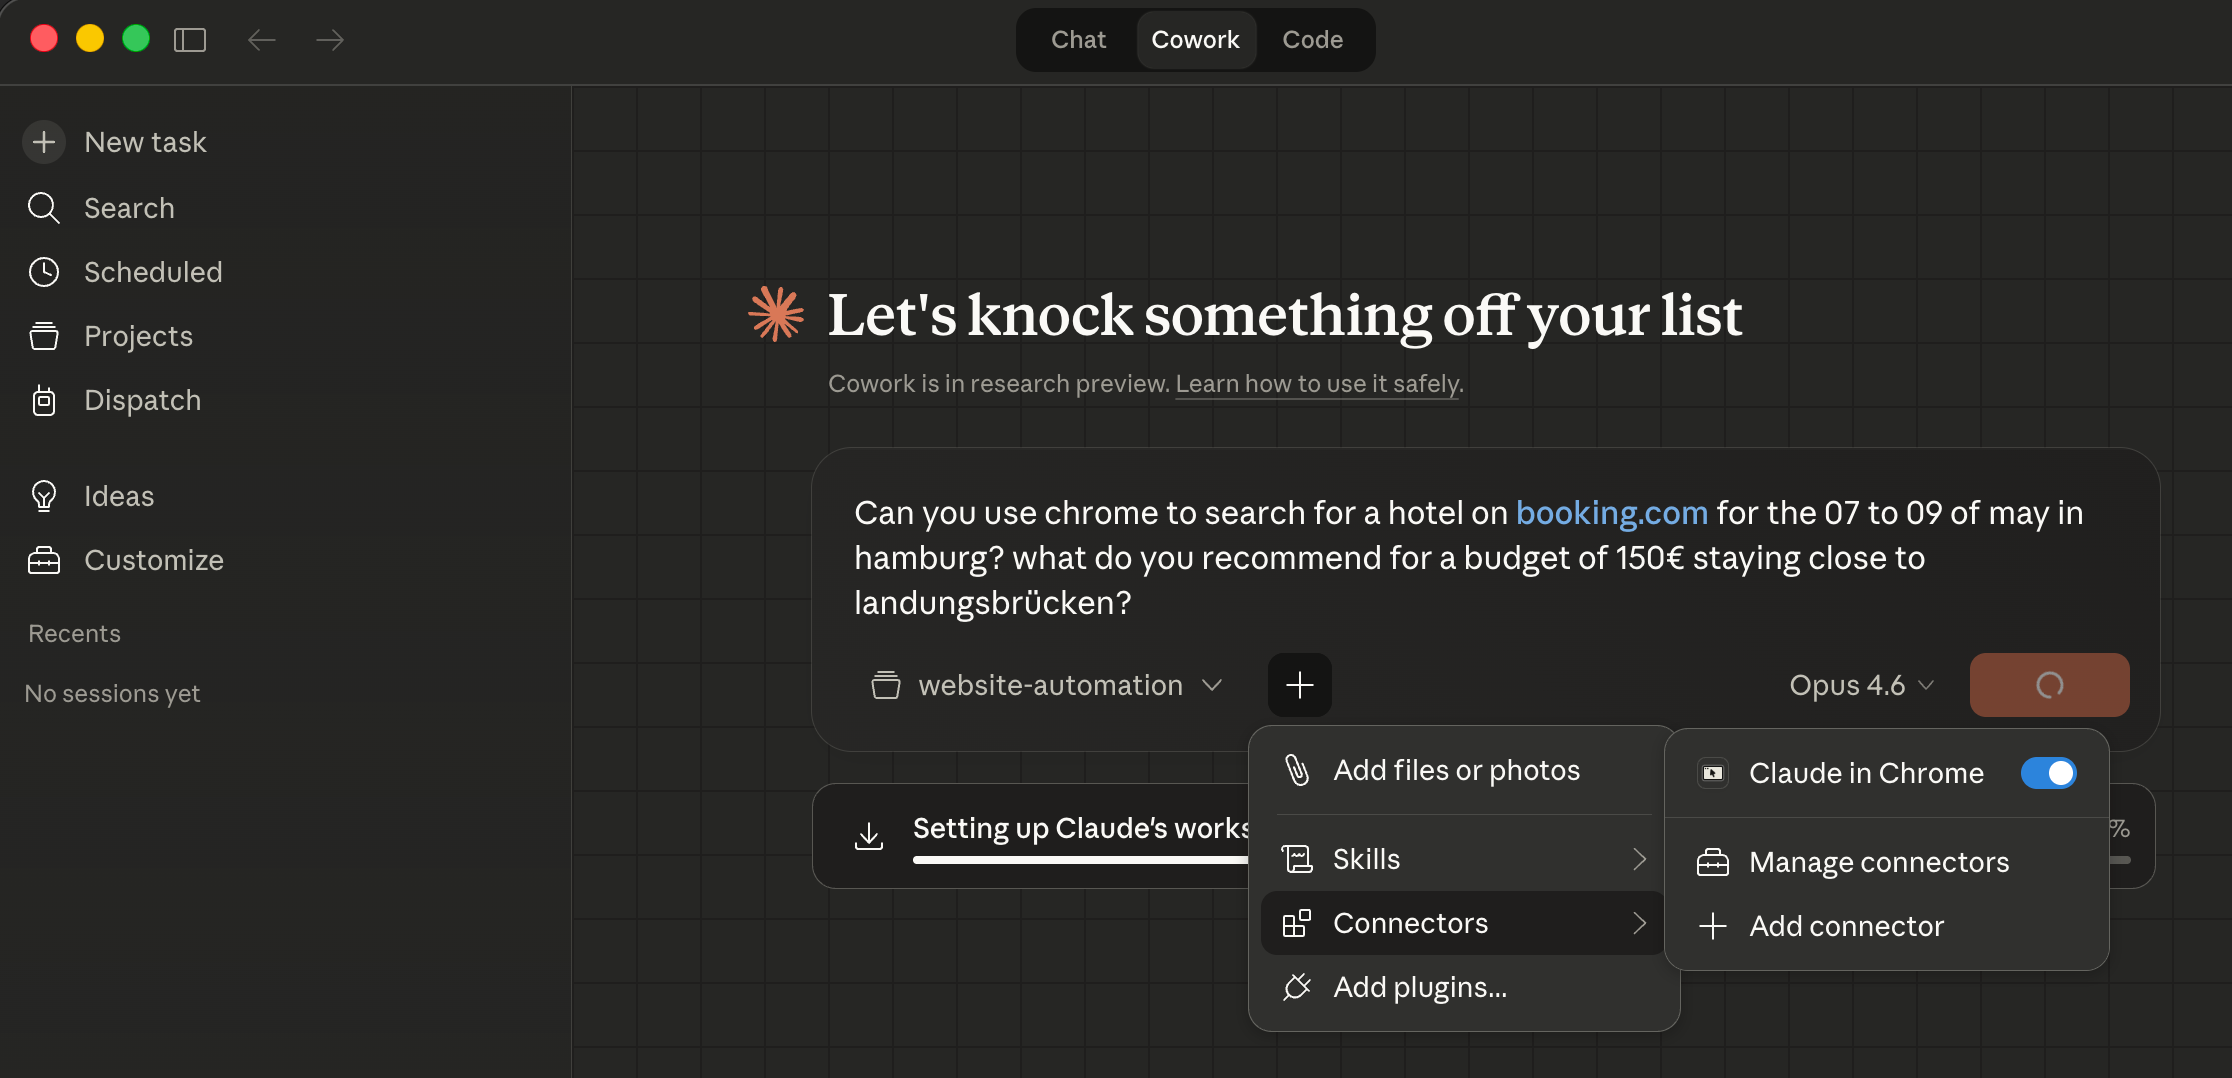Open Ideas via lightbulb icon
The height and width of the screenshot is (1078, 2232).
click(x=44, y=496)
